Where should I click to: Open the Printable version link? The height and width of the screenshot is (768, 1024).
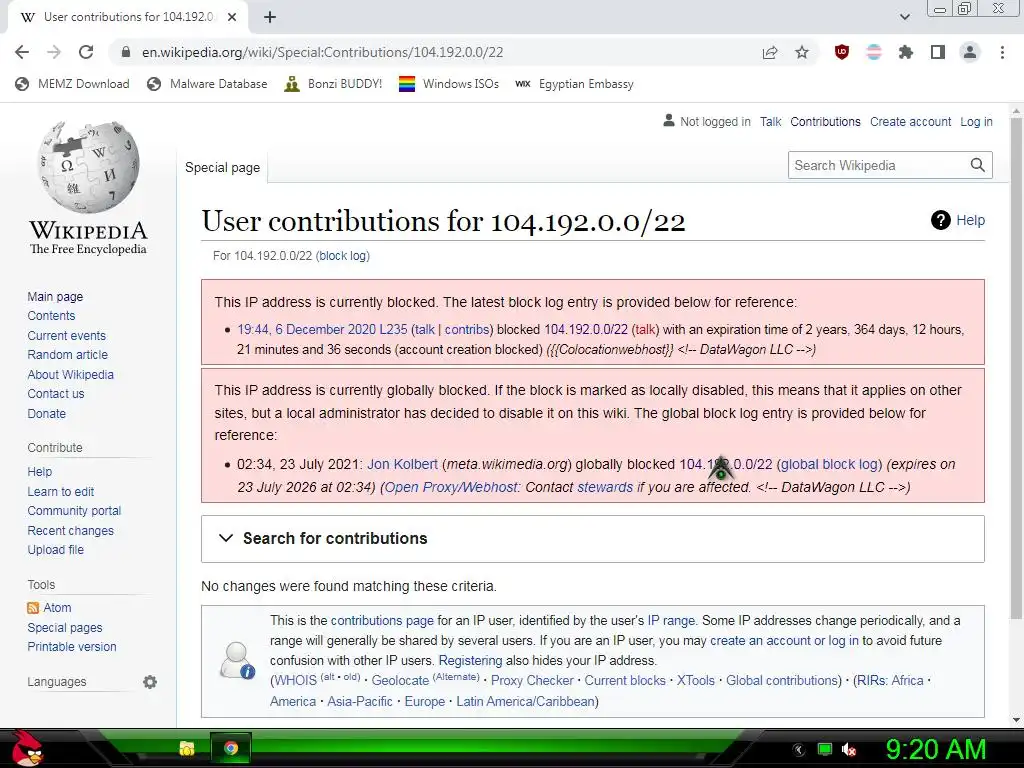pyautogui.click(x=72, y=647)
